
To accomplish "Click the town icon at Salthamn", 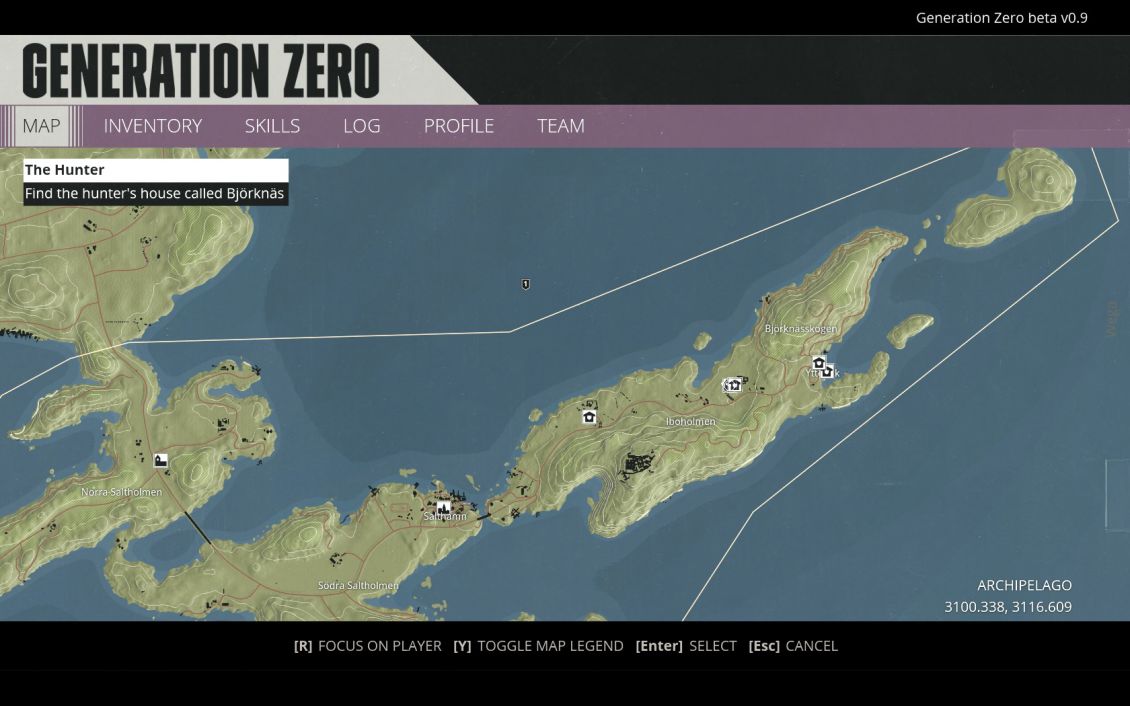I will click(x=443, y=507).
